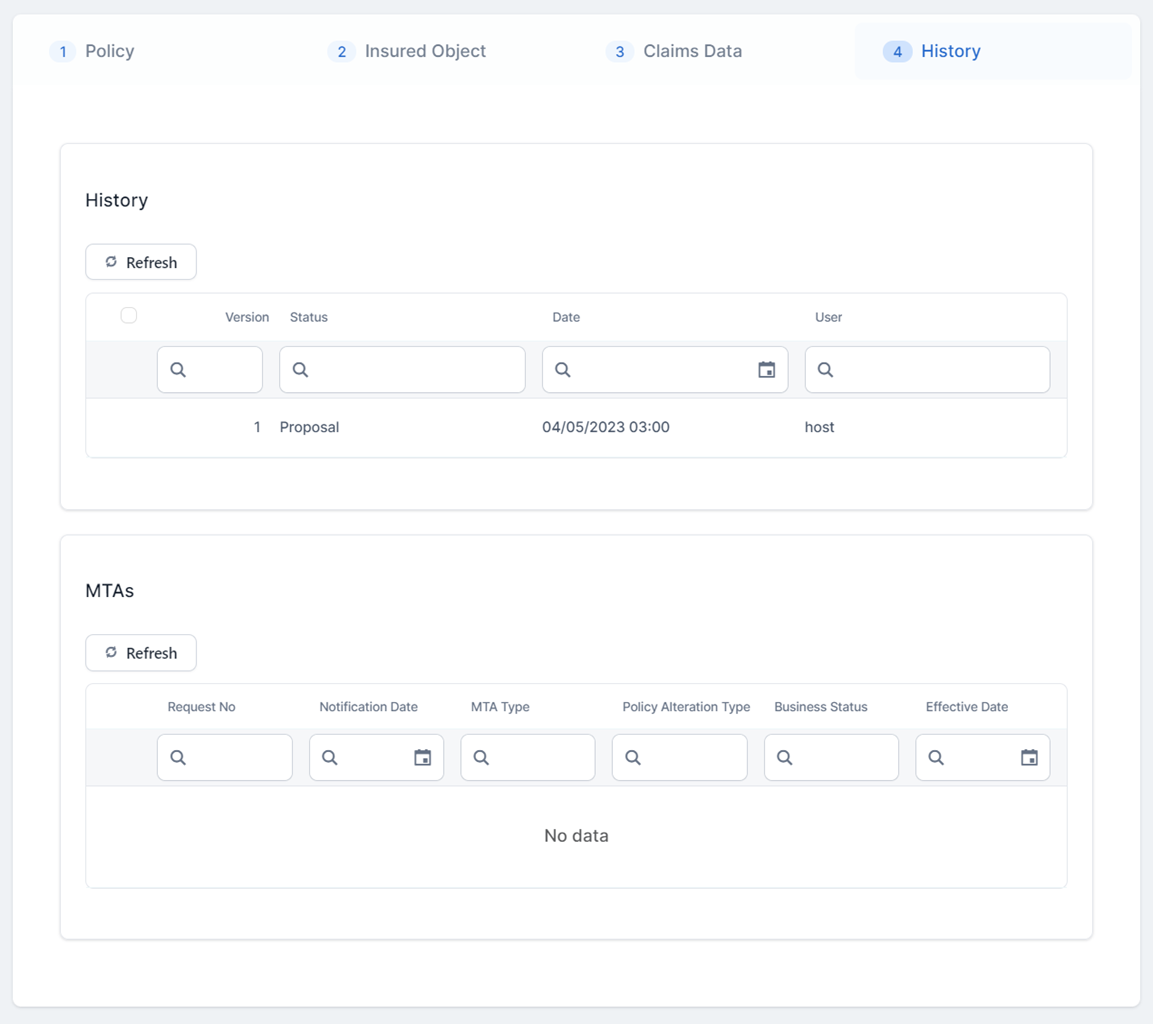Refresh the MTAs table

point(141,653)
